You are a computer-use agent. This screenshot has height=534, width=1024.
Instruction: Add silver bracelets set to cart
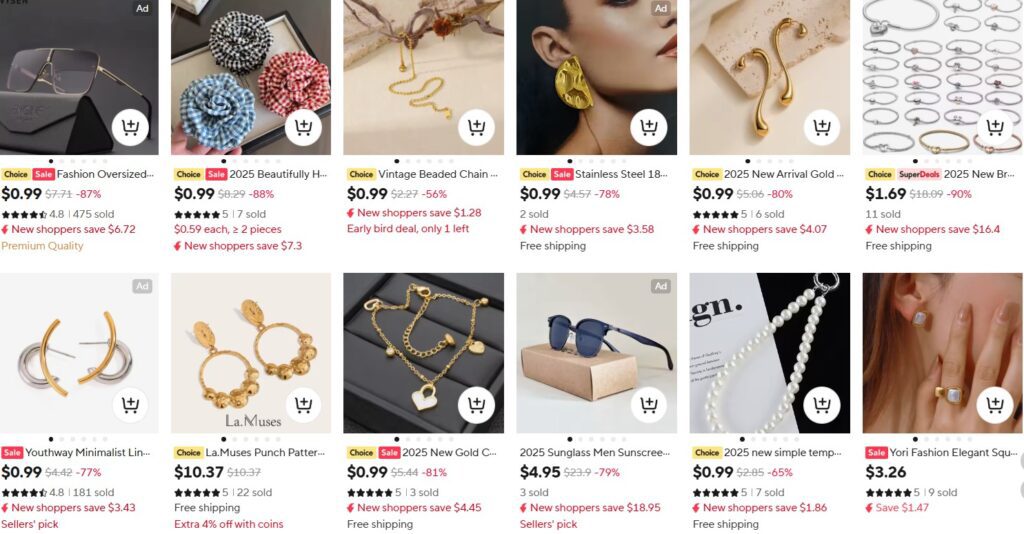click(995, 127)
